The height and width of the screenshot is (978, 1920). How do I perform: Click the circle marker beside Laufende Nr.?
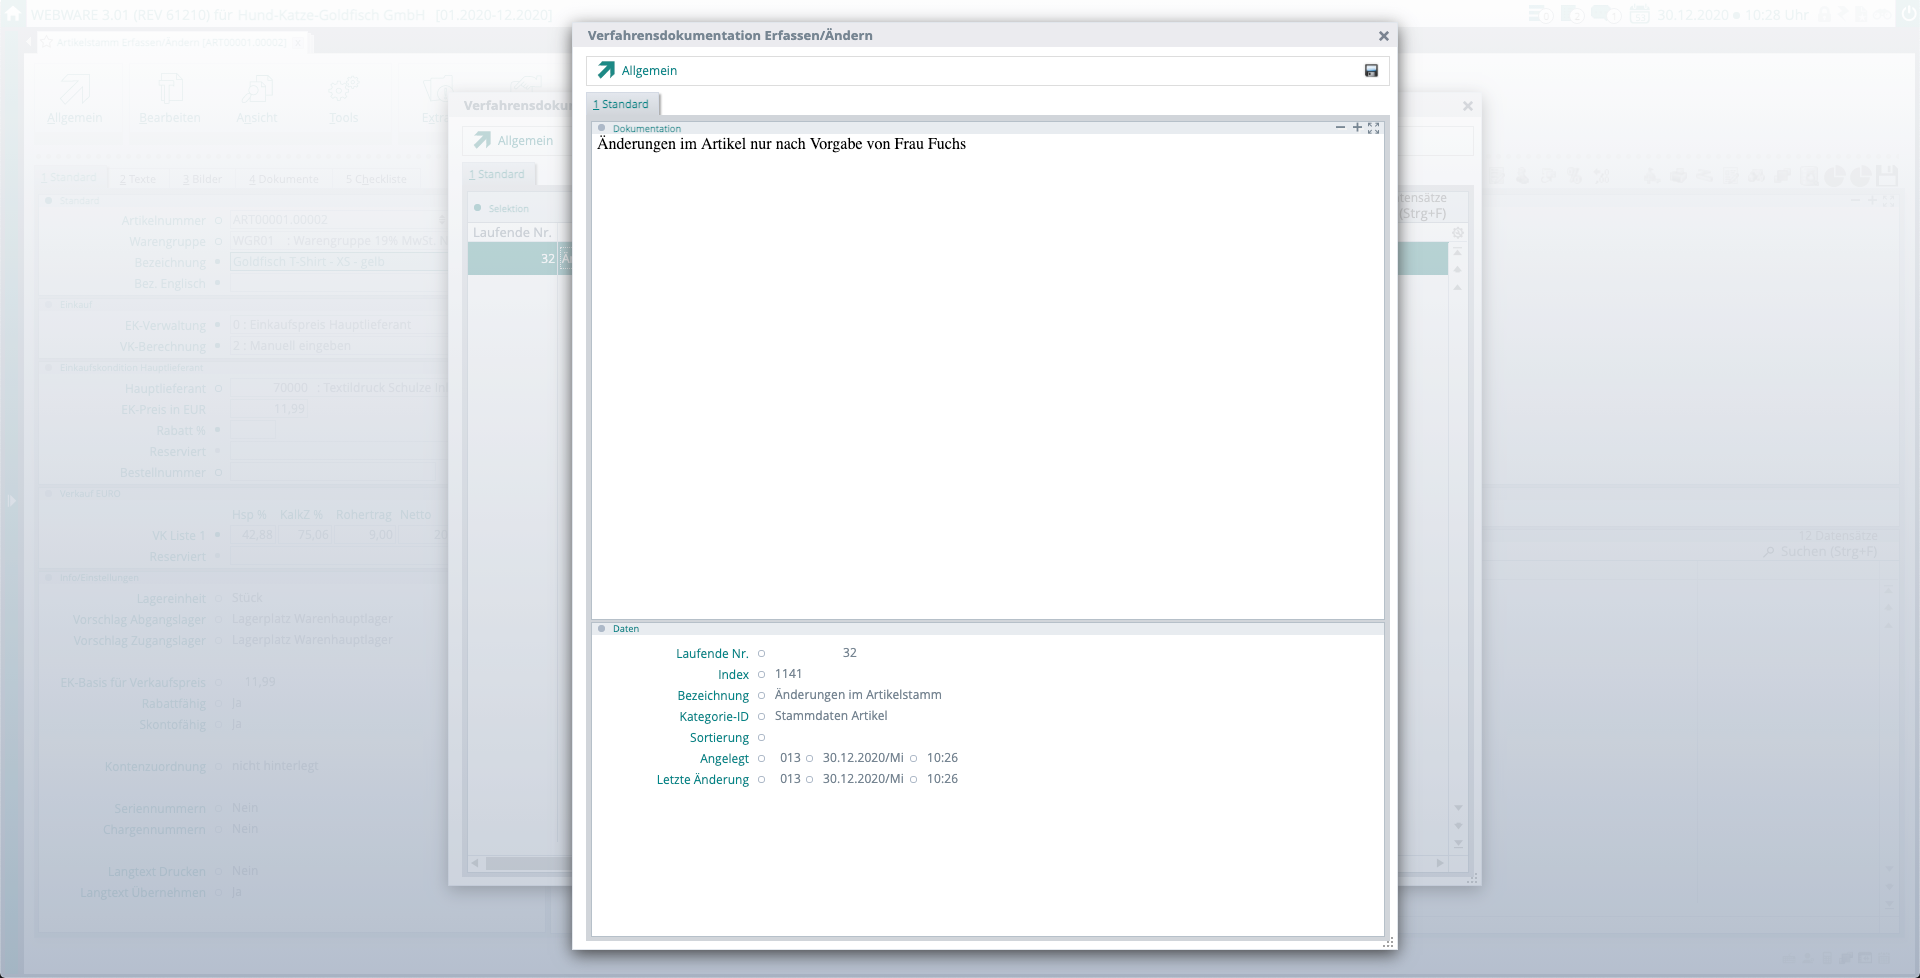761,654
